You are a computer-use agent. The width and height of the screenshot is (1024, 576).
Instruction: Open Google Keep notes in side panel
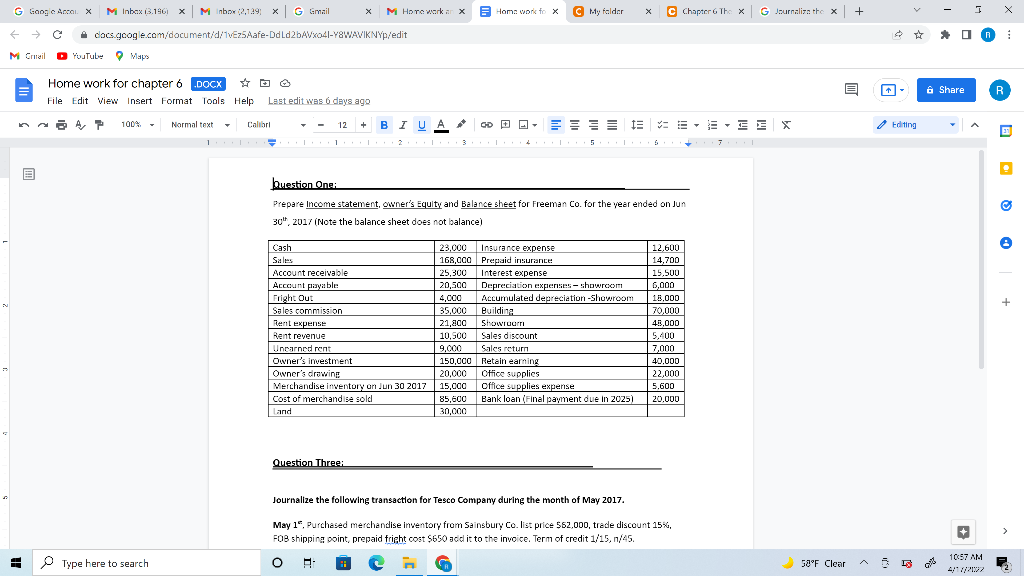click(1005, 169)
